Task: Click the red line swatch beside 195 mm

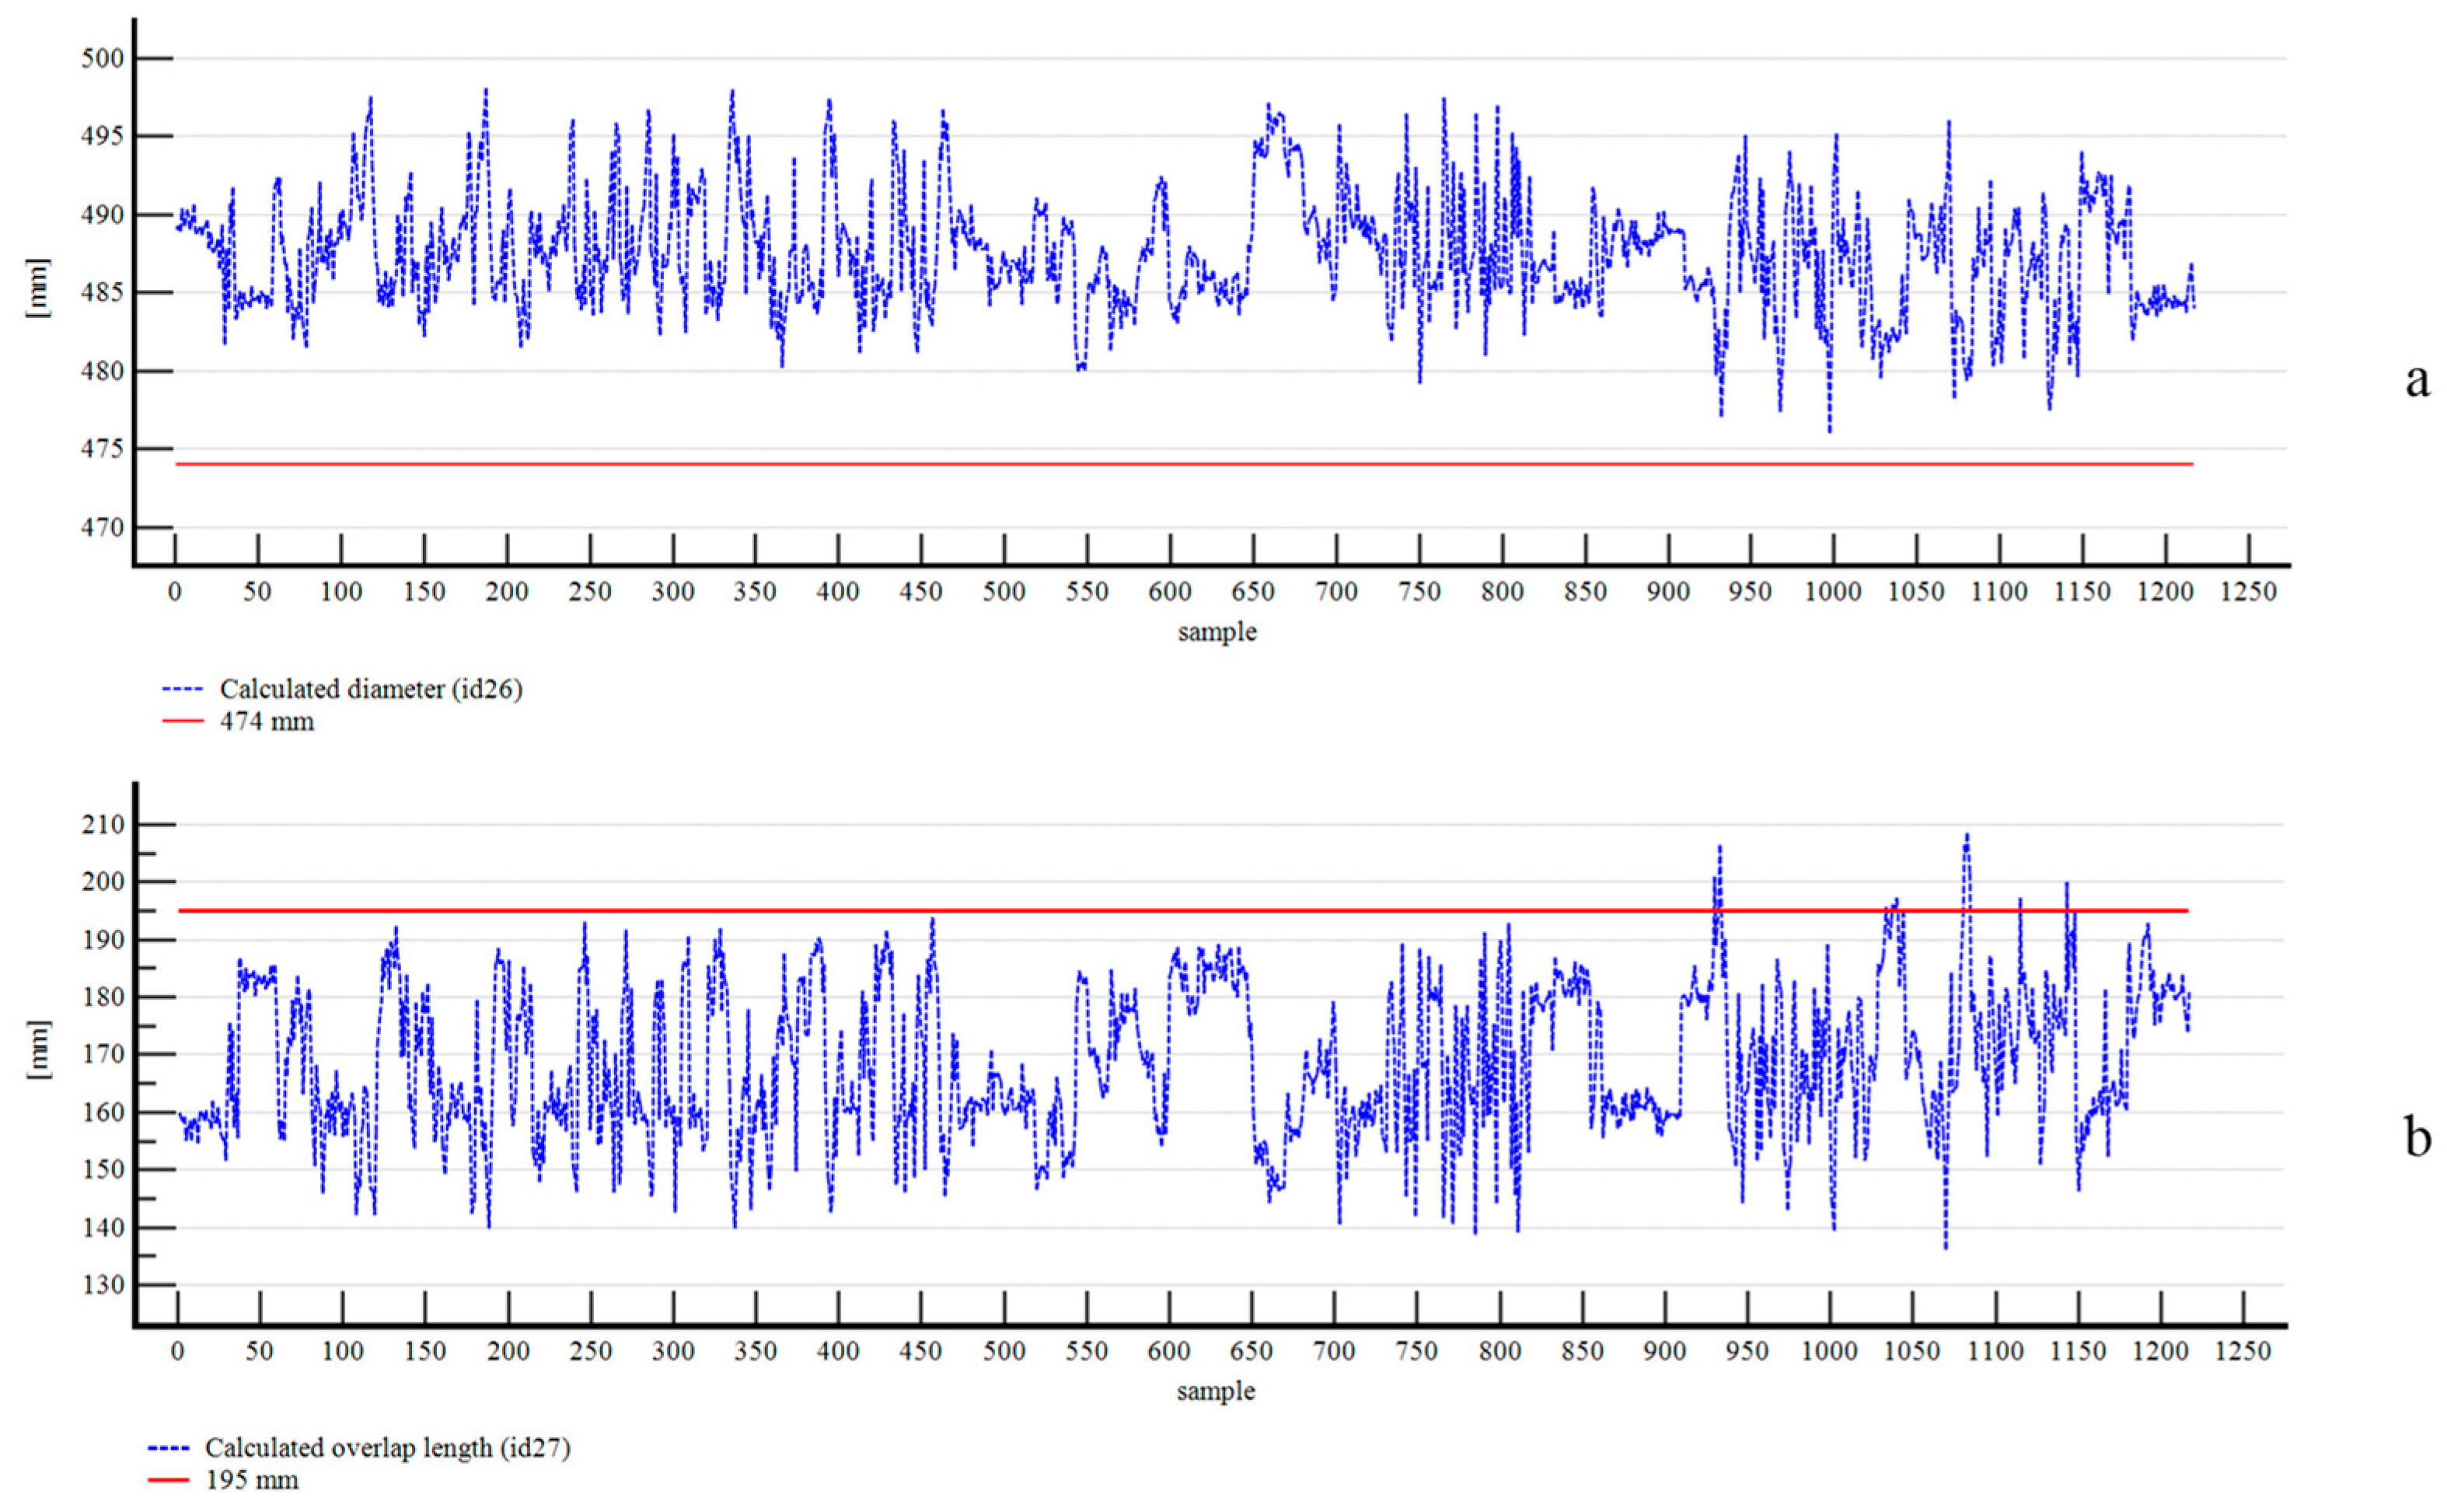Action: pyautogui.click(x=168, y=1480)
